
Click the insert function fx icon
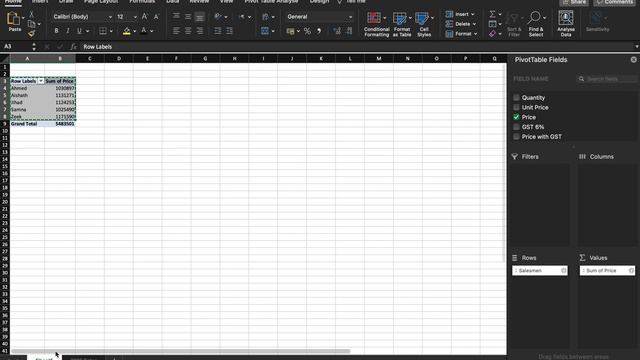point(73,47)
